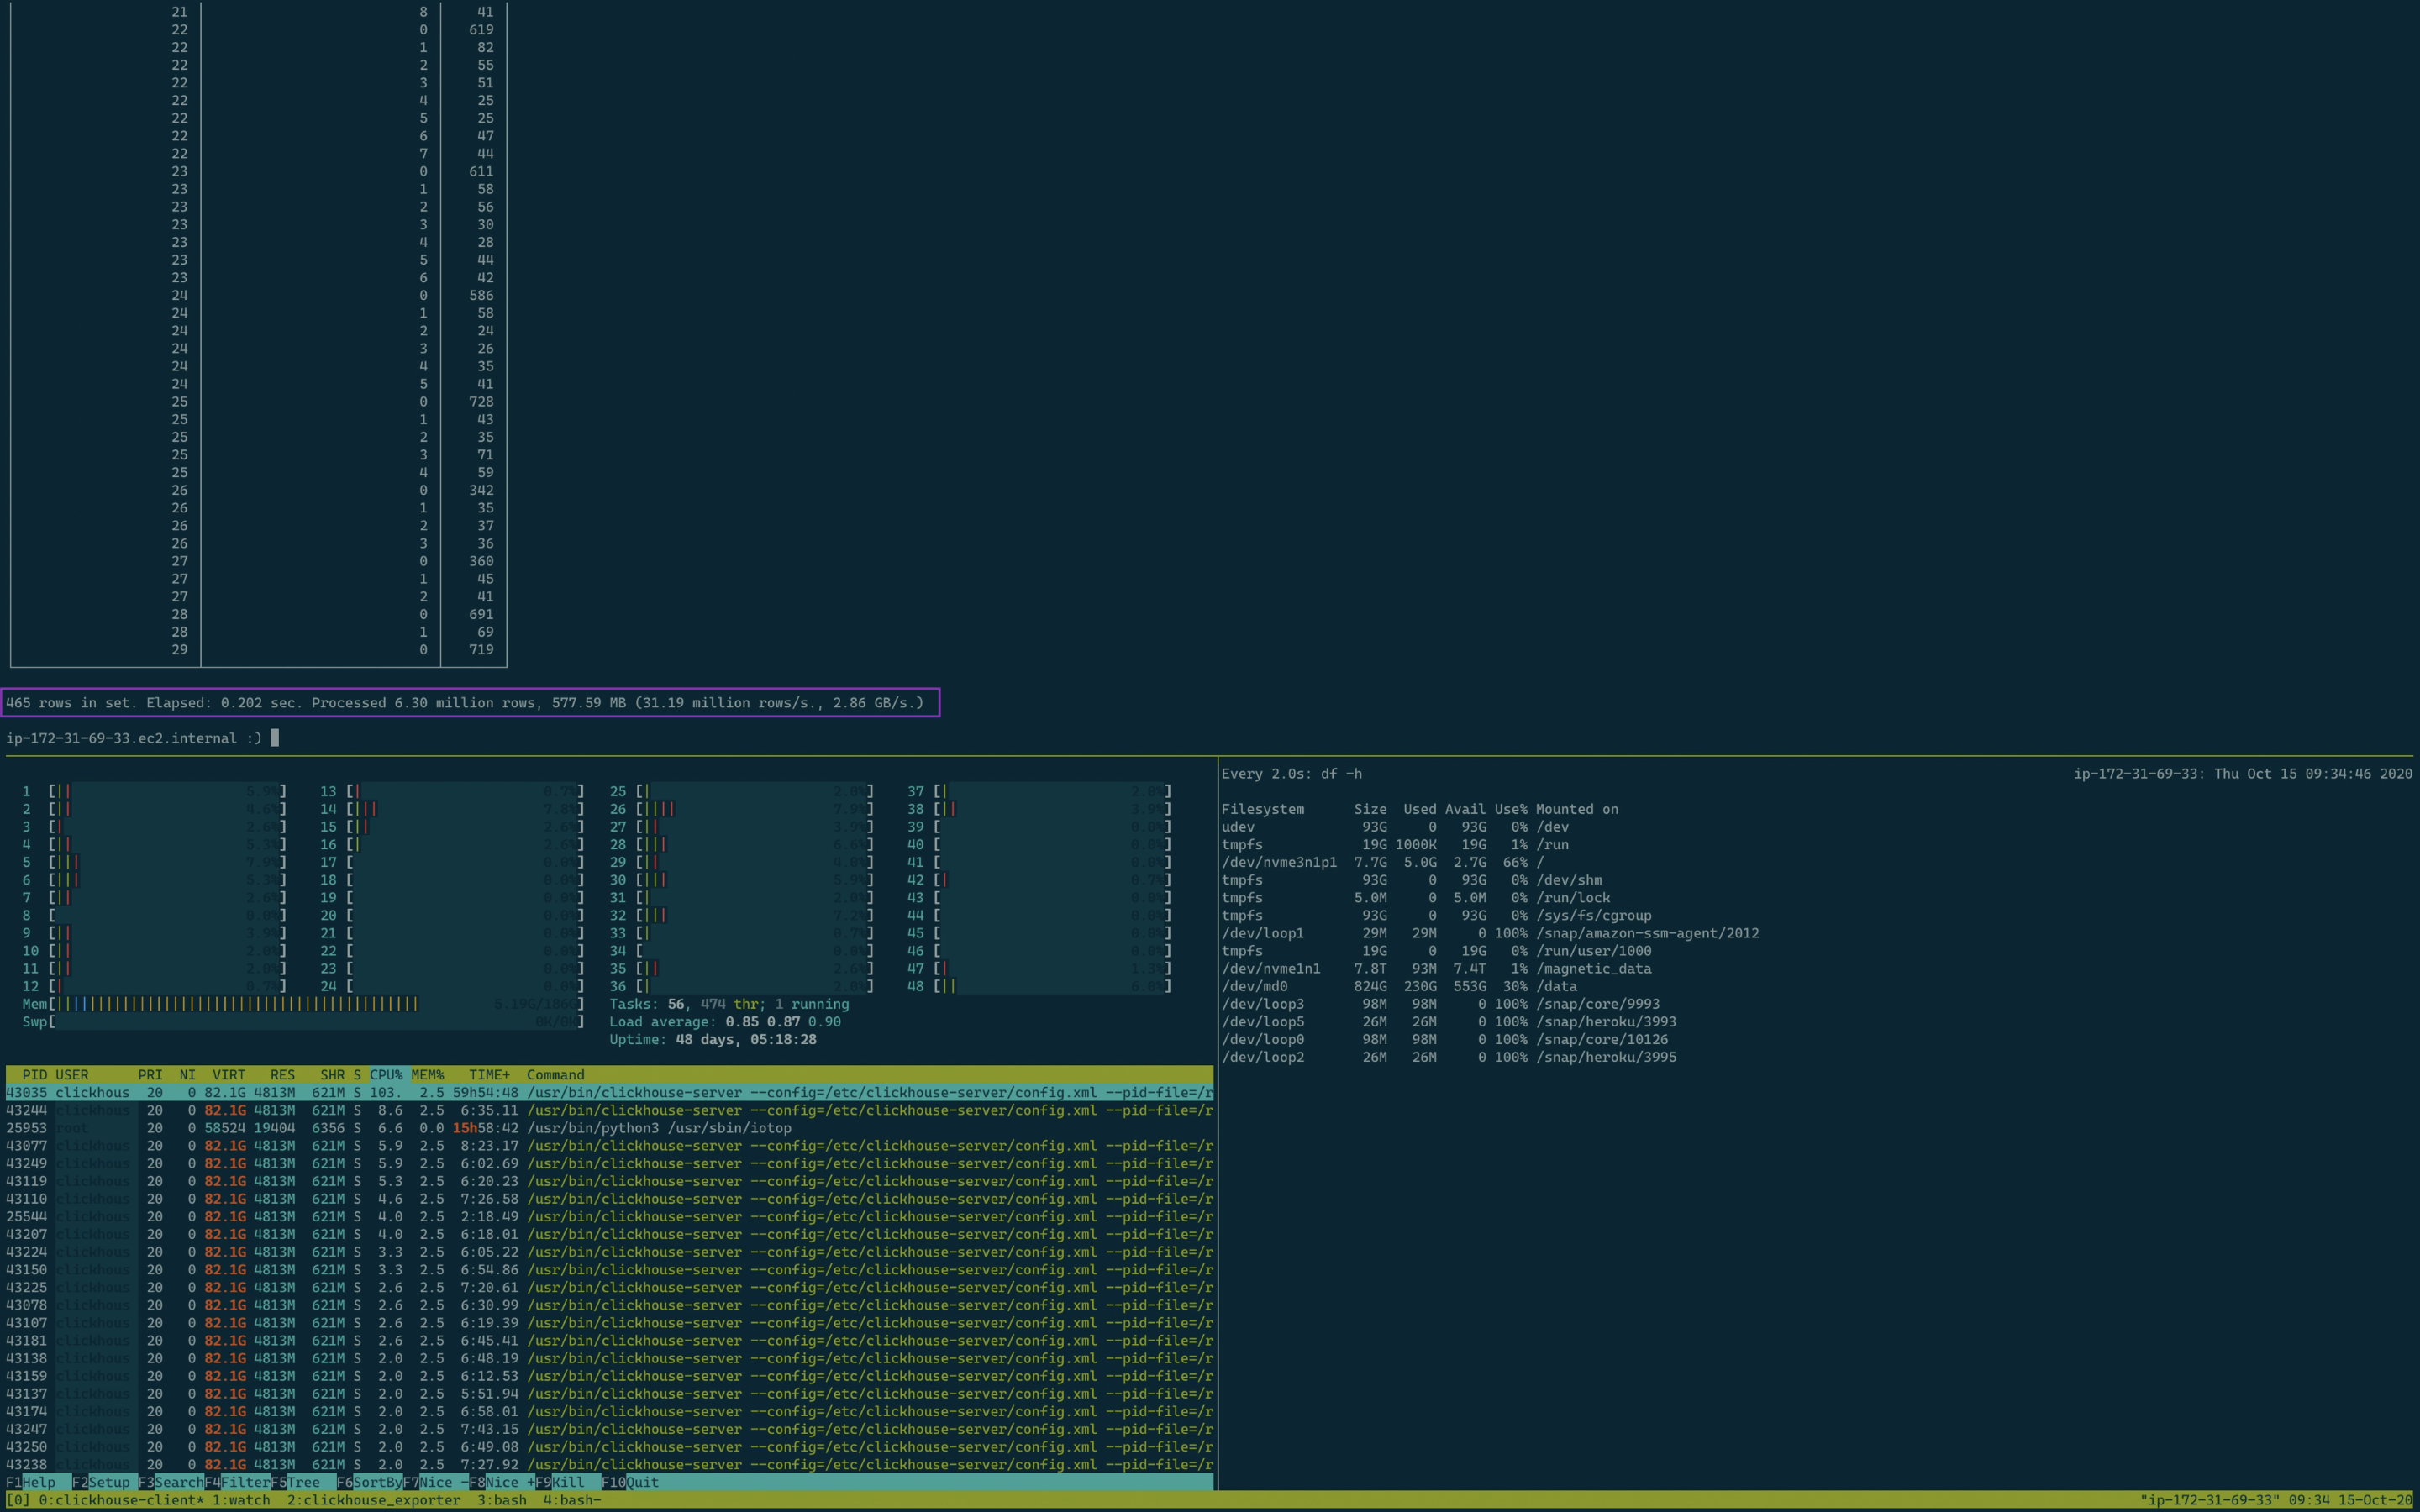2420x1512 pixels.
Task: Open the sort menu with F6SortBy
Action: (x=370, y=1482)
